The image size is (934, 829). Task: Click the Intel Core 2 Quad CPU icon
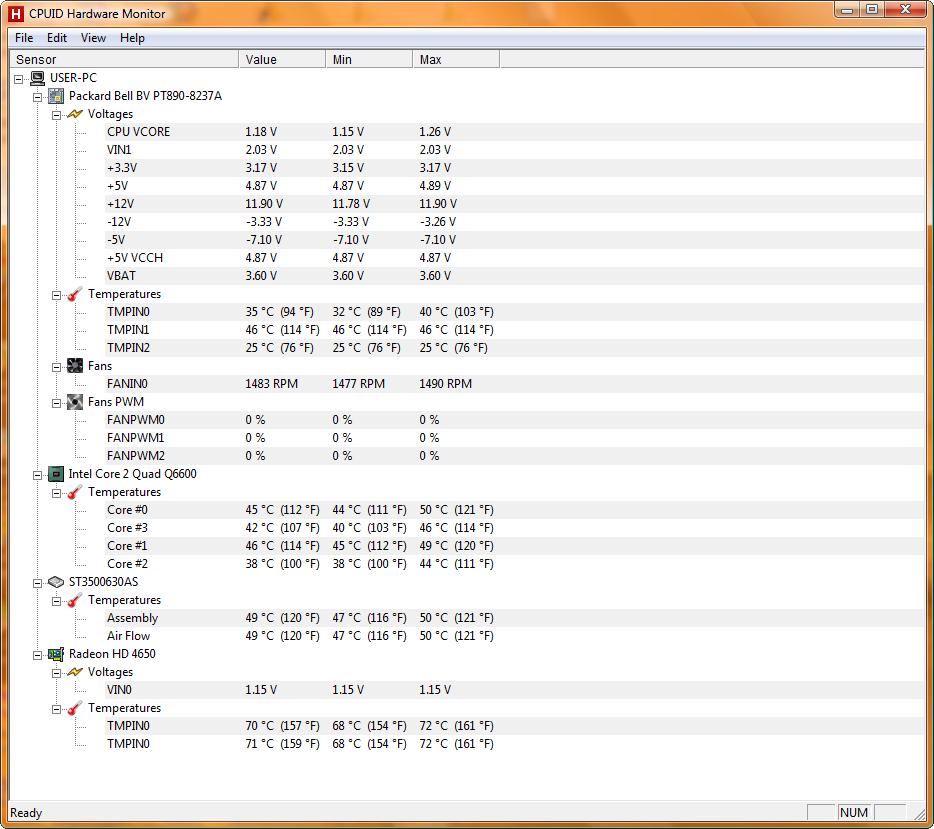click(56, 474)
